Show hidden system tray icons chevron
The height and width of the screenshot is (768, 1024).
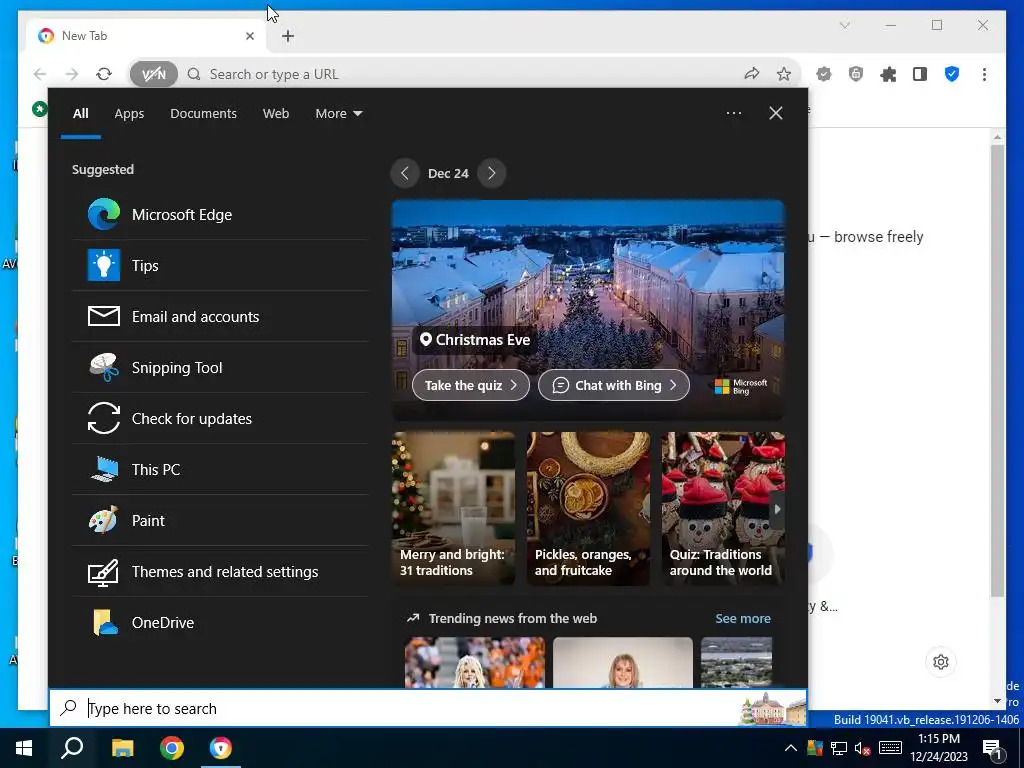[790, 748]
